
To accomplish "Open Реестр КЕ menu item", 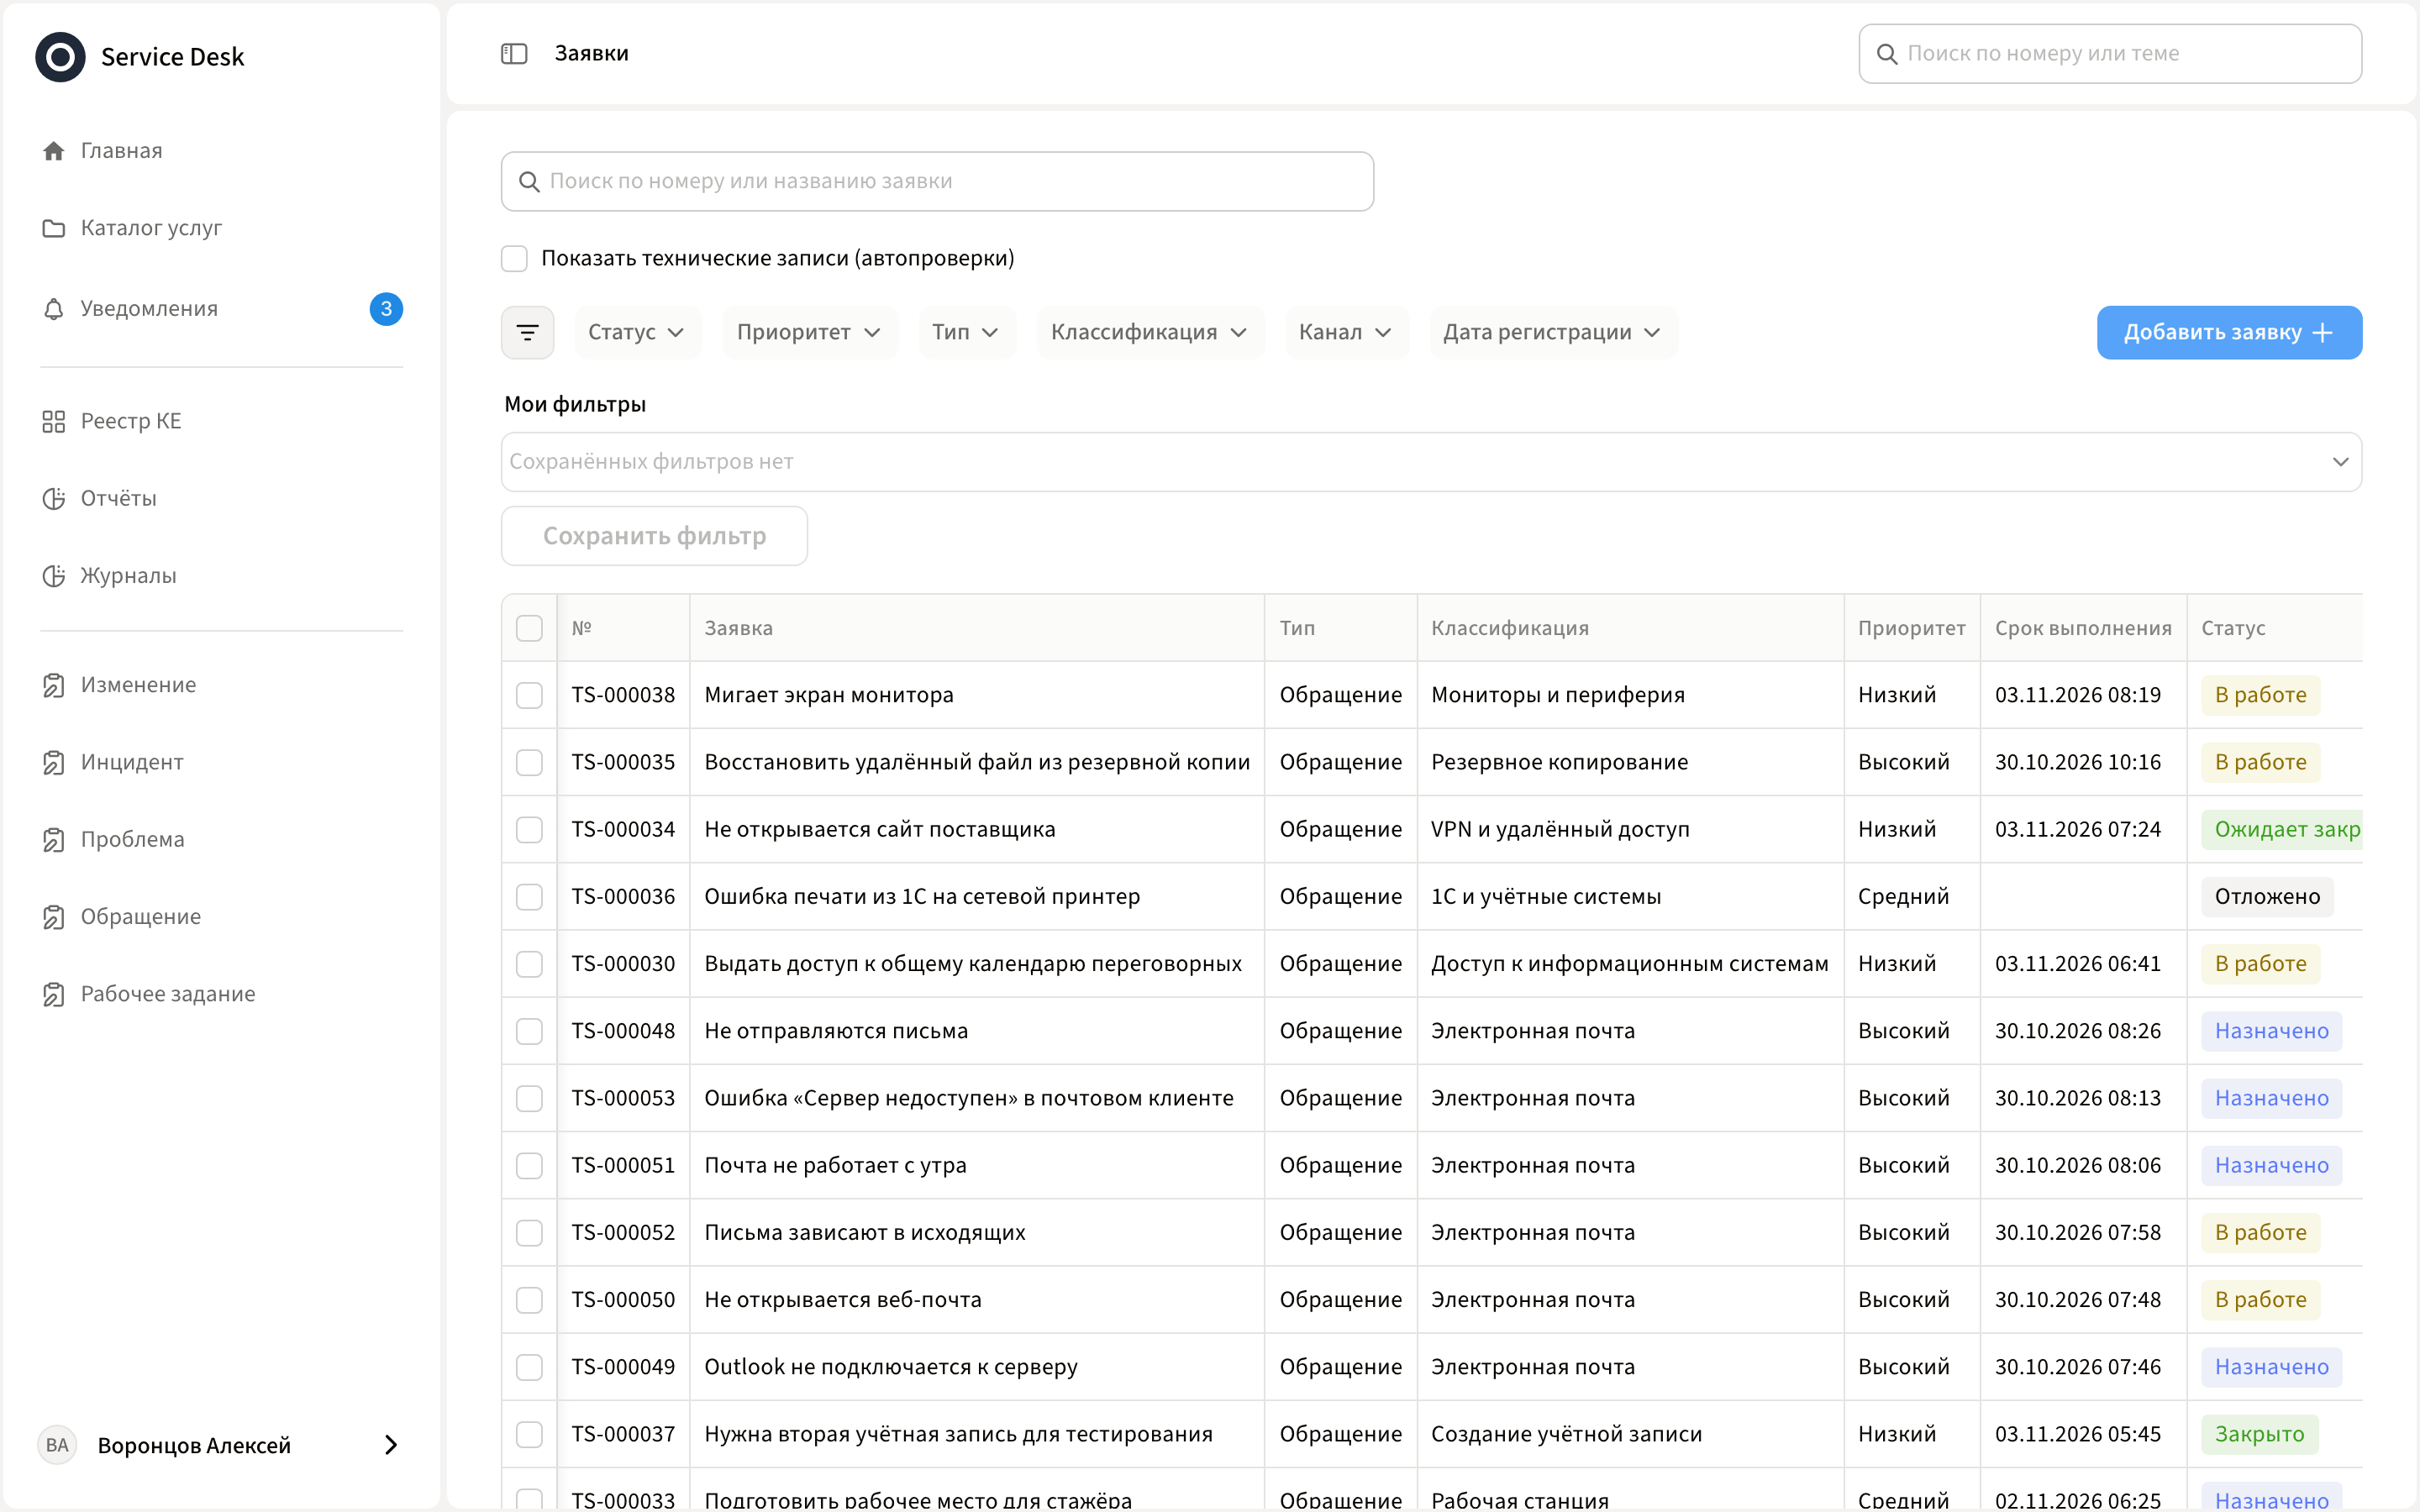I will [x=131, y=421].
